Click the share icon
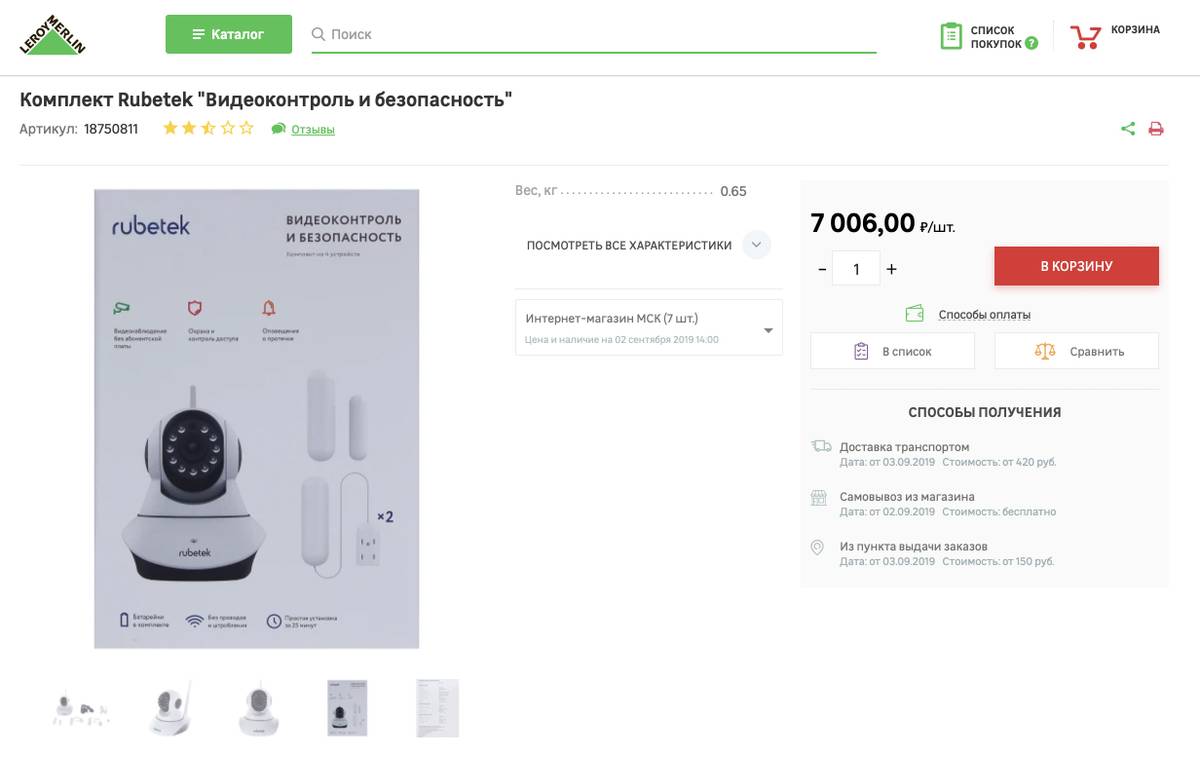This screenshot has height=759, width=1200. pos(1128,128)
